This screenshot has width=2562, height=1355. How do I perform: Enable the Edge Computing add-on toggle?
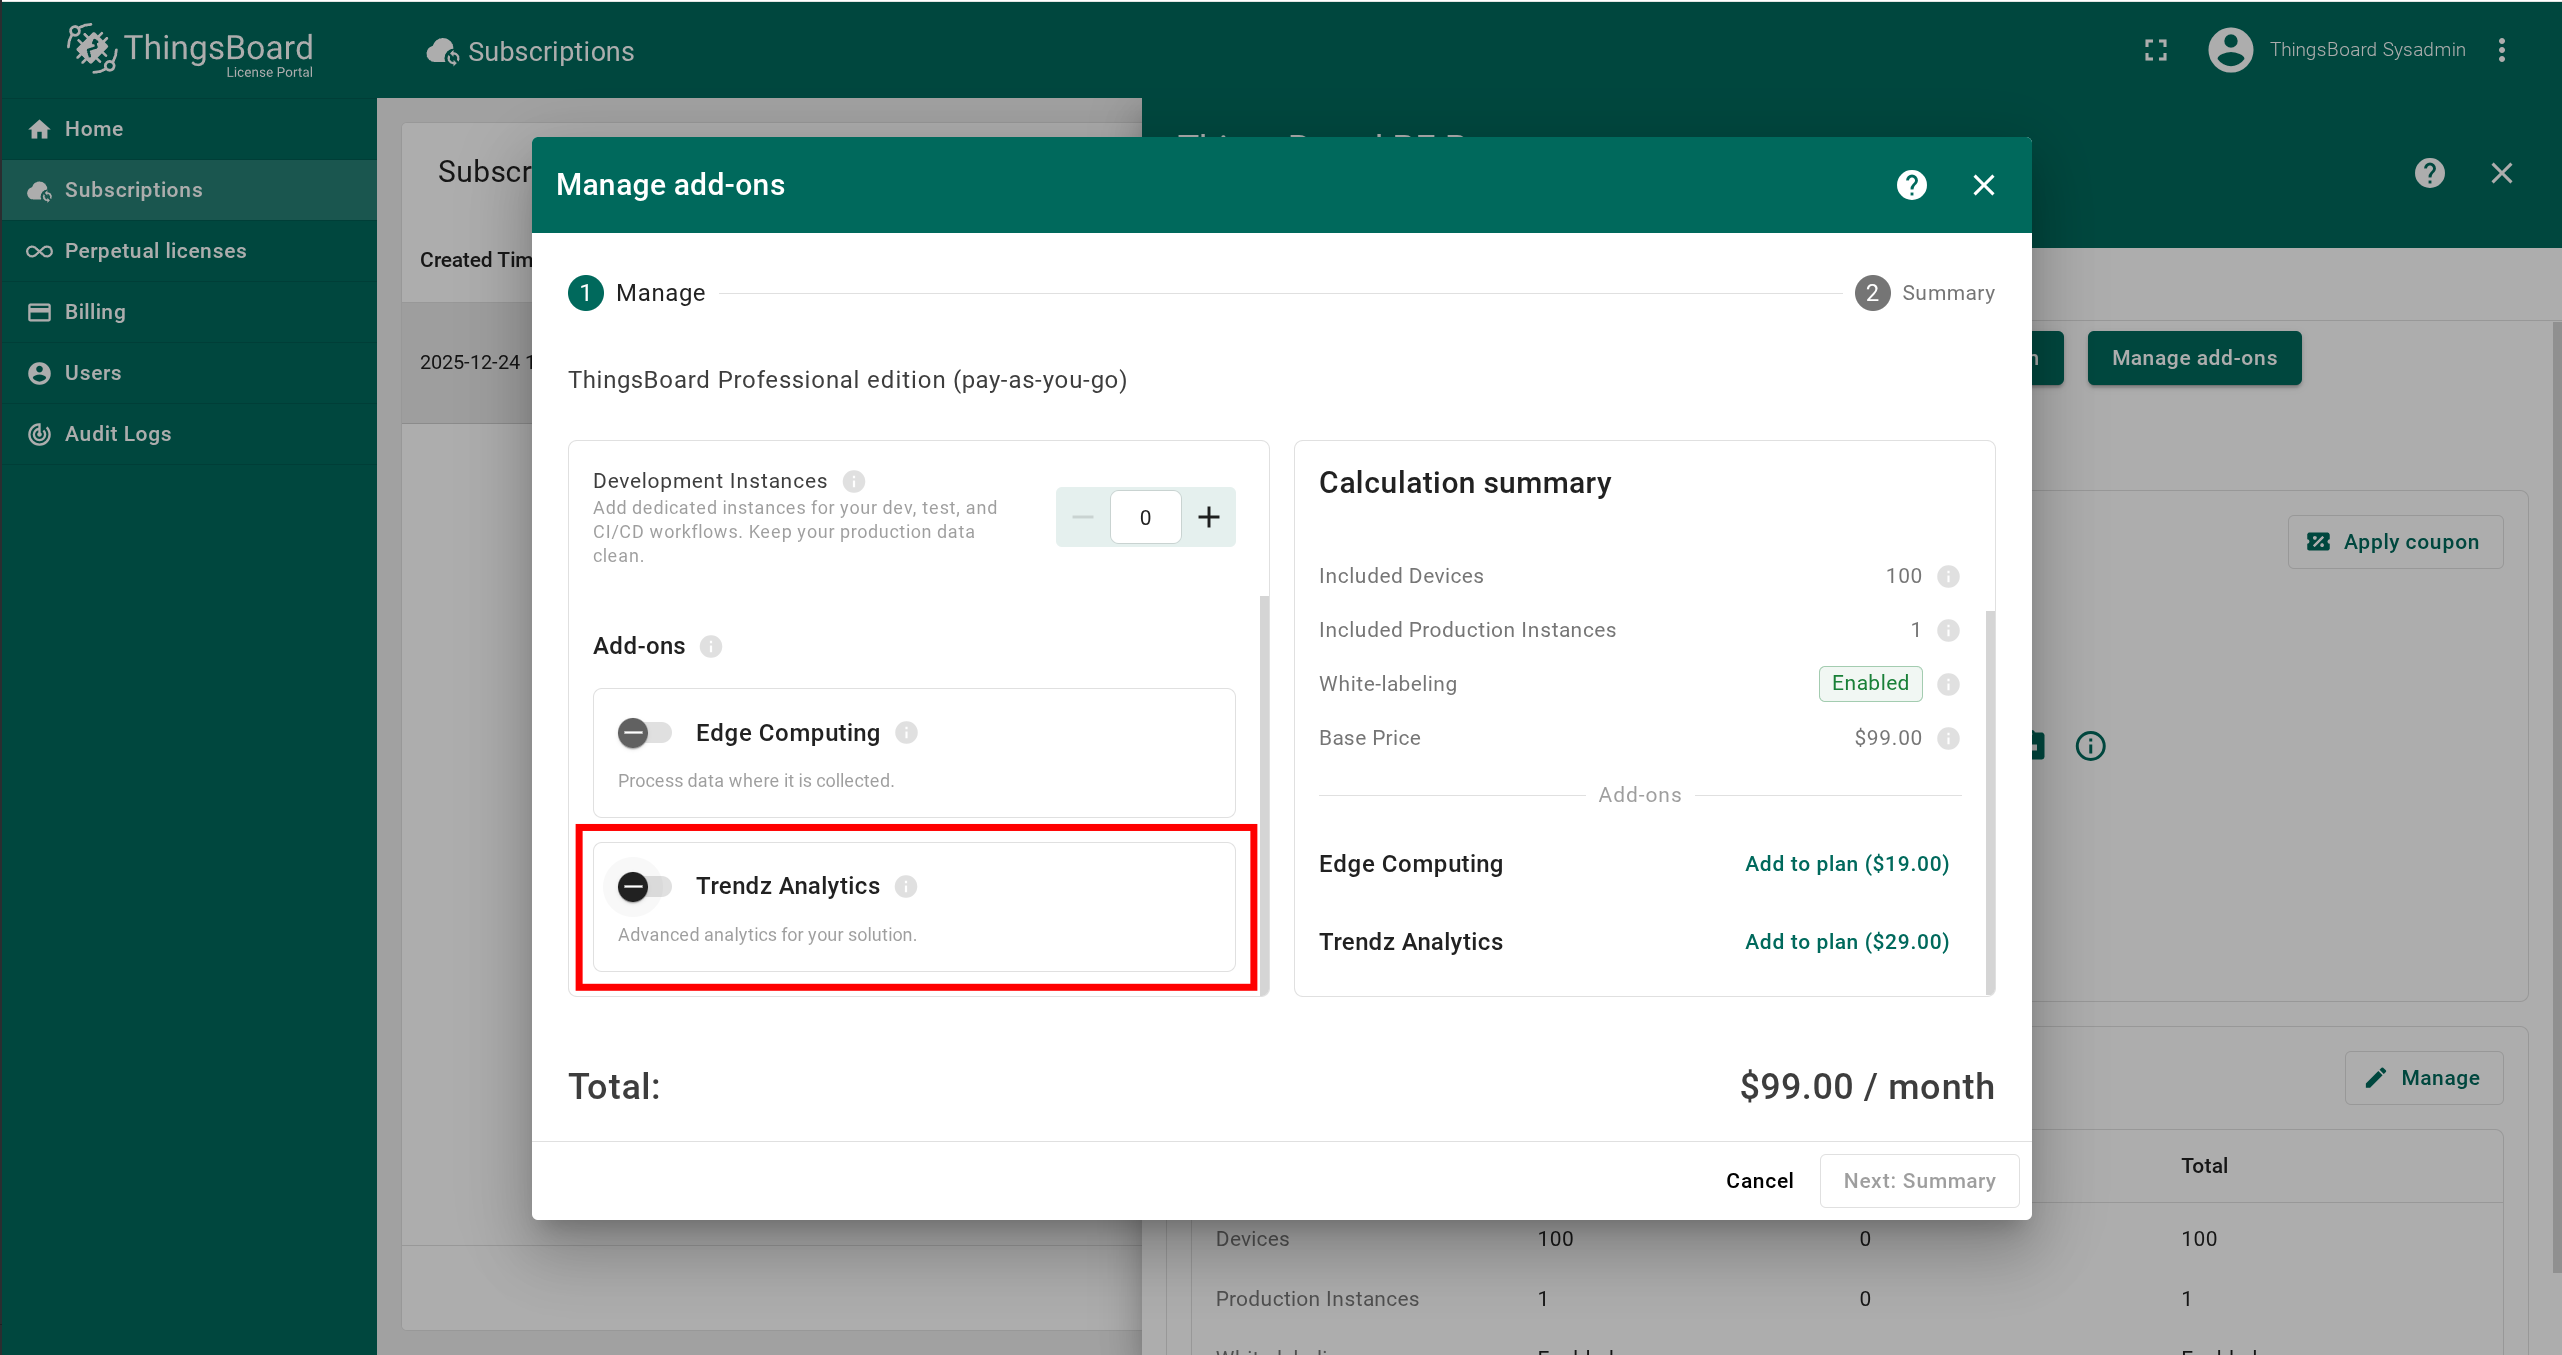(x=643, y=733)
